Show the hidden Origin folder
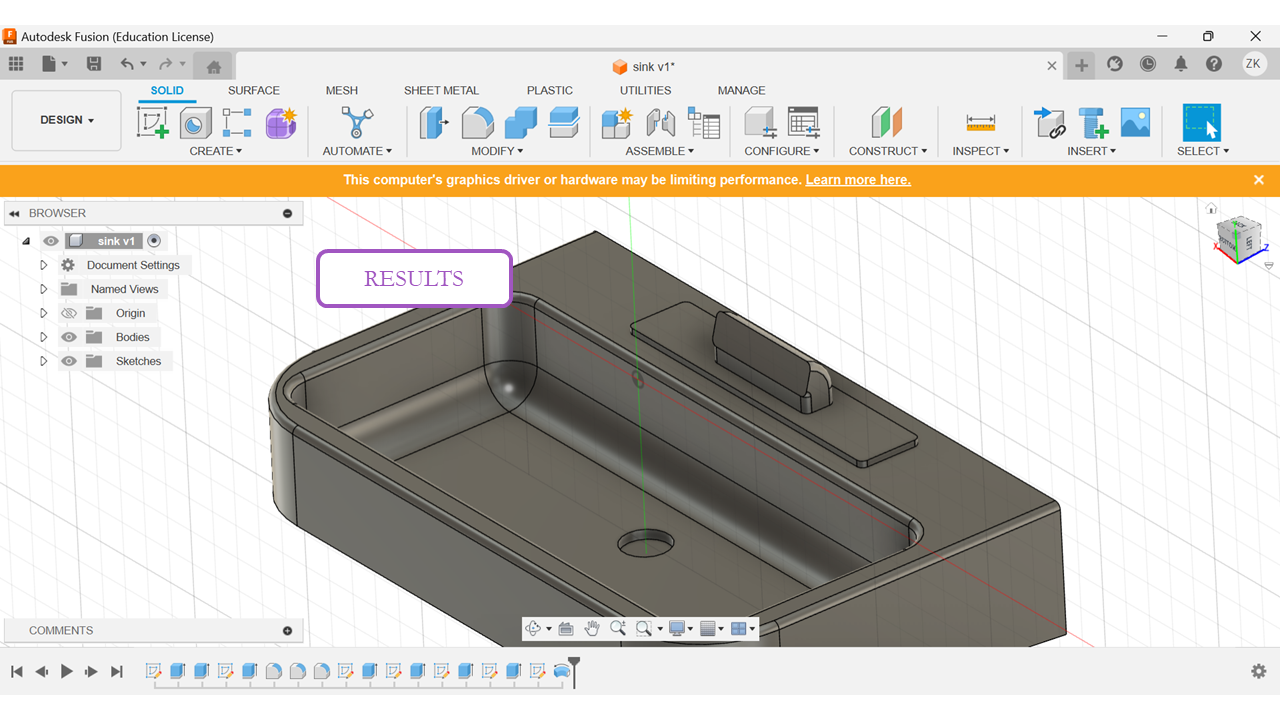Image resolution: width=1280 pixels, height=720 pixels. coord(69,313)
